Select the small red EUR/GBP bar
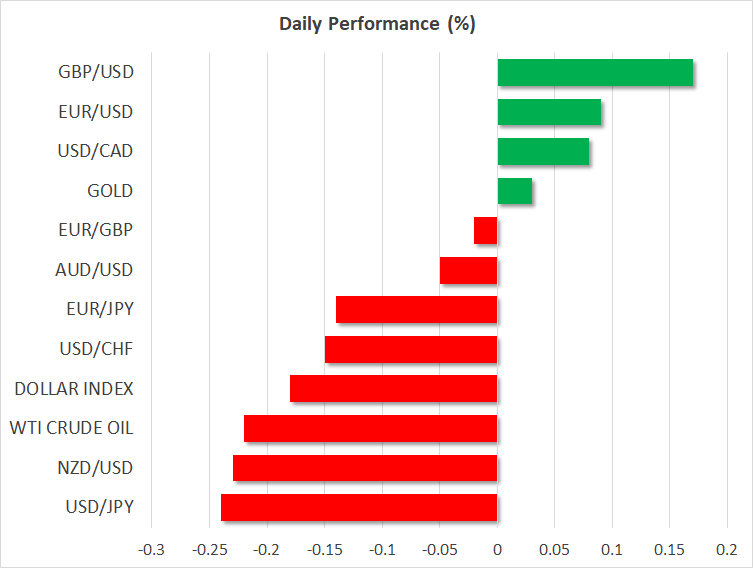The width and height of the screenshot is (753, 568). point(486,231)
